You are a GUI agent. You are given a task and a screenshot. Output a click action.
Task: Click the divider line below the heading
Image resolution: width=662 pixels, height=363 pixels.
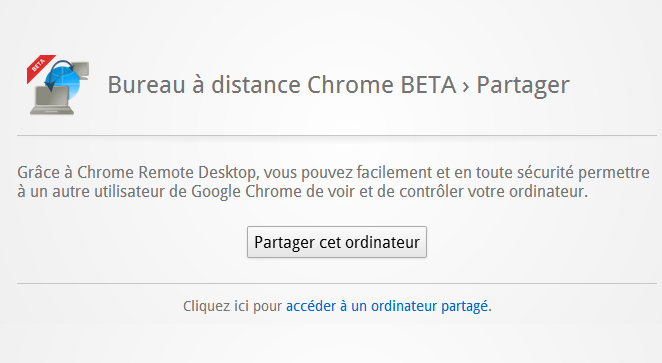tap(337, 135)
